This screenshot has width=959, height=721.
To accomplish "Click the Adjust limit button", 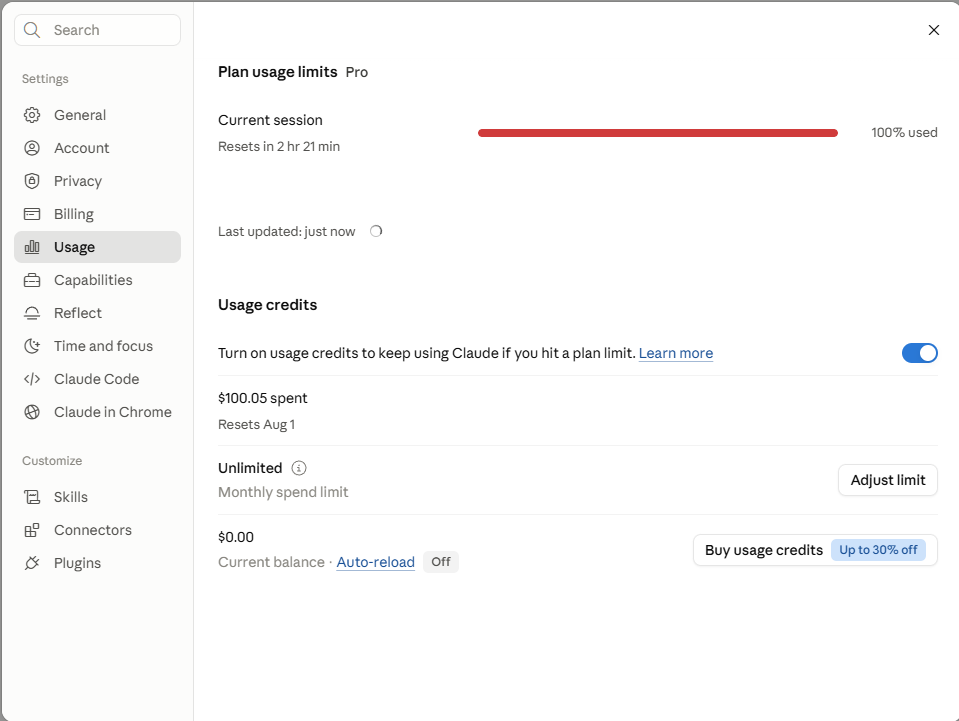I will click(x=887, y=480).
